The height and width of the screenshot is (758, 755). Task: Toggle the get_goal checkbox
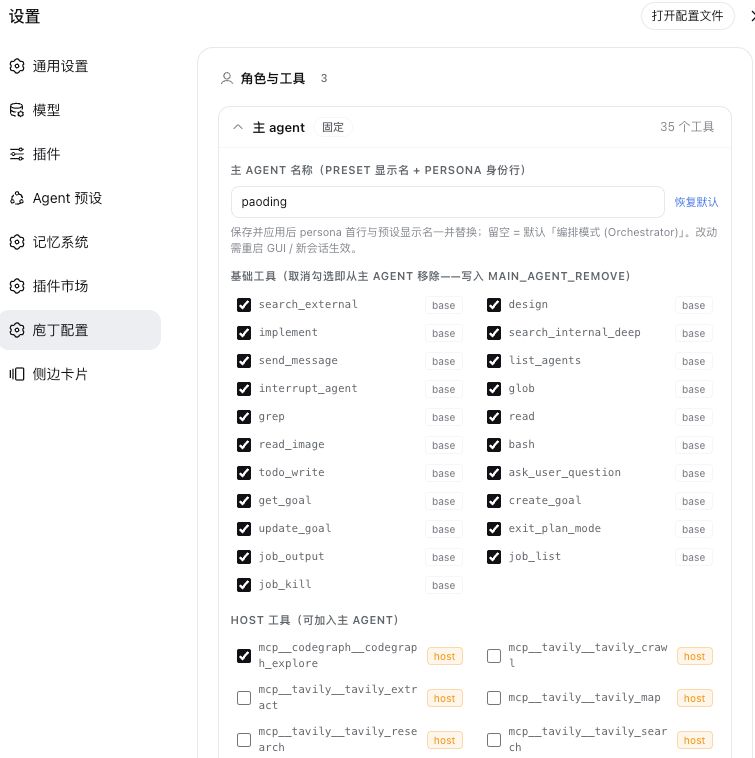(x=244, y=501)
